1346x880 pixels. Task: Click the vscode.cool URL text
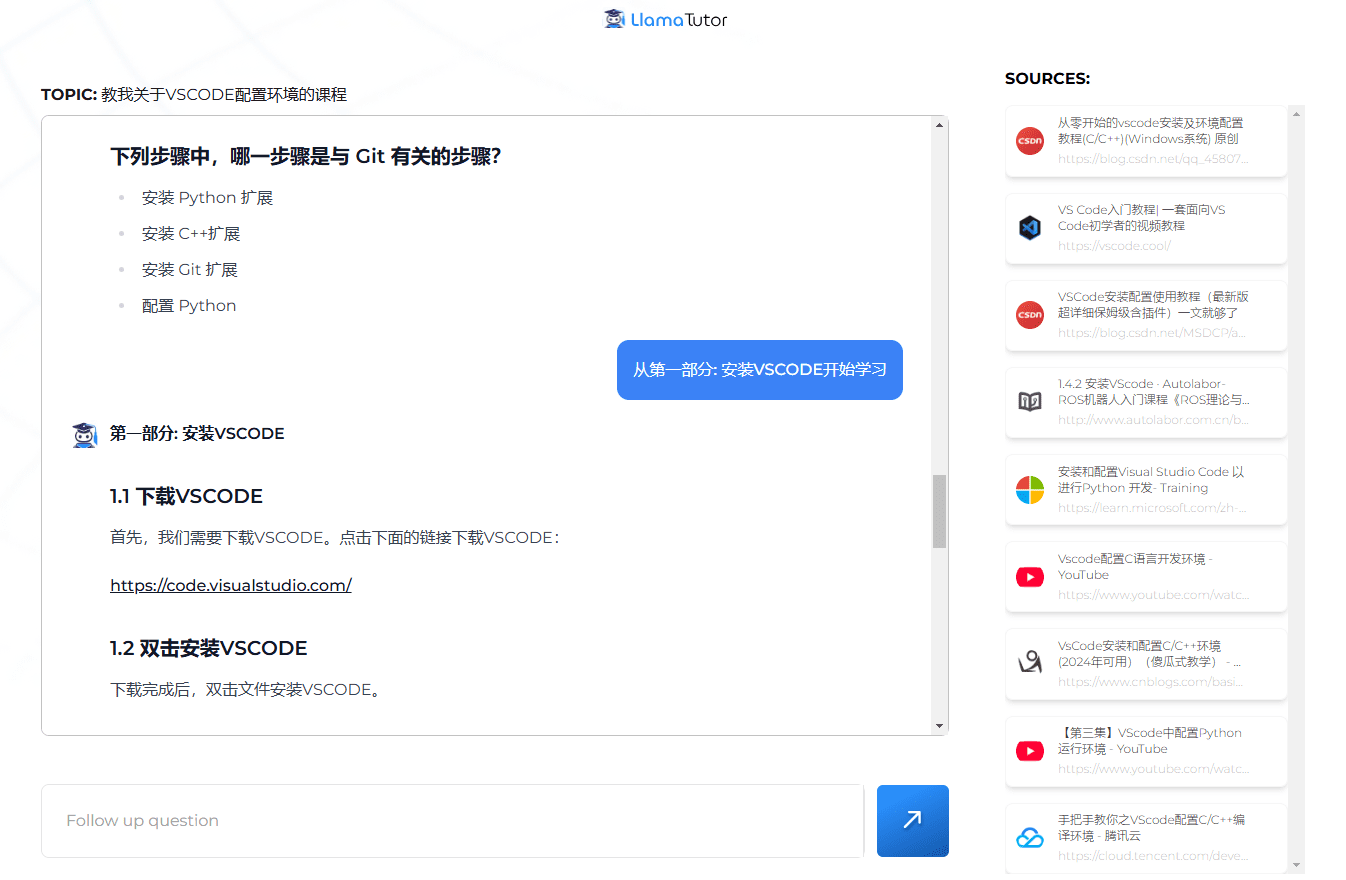[x=1114, y=246]
